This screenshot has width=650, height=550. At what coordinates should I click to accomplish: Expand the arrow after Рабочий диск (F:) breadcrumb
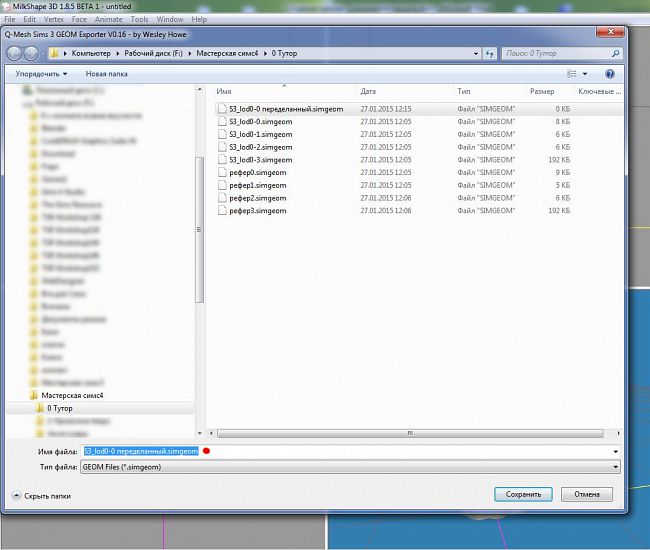click(189, 53)
